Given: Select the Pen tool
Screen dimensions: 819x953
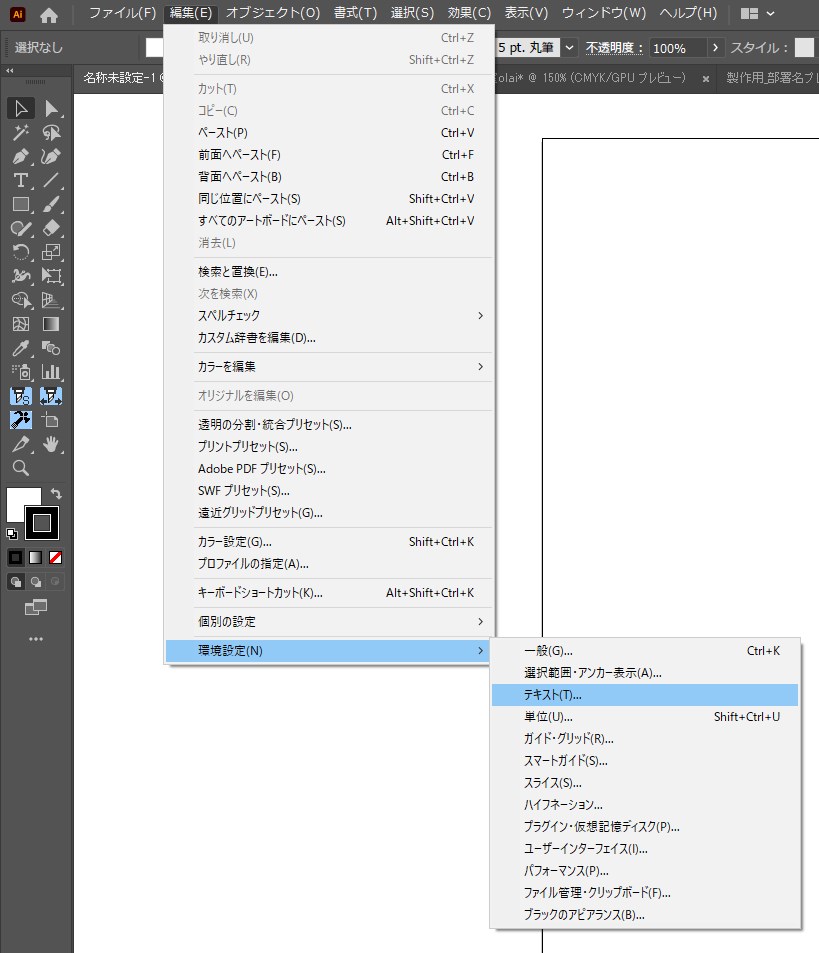Looking at the screenshot, I should click(21, 157).
